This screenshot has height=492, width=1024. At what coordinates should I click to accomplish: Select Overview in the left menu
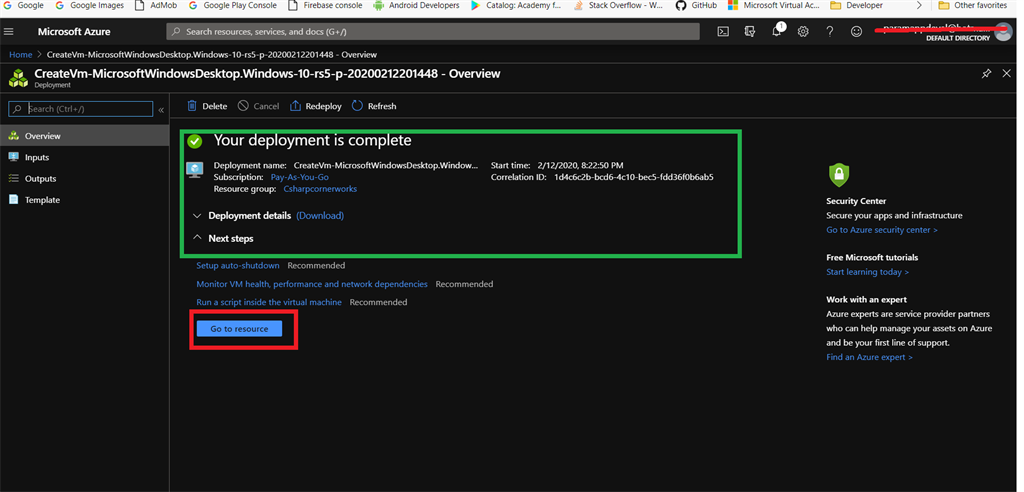pos(84,136)
